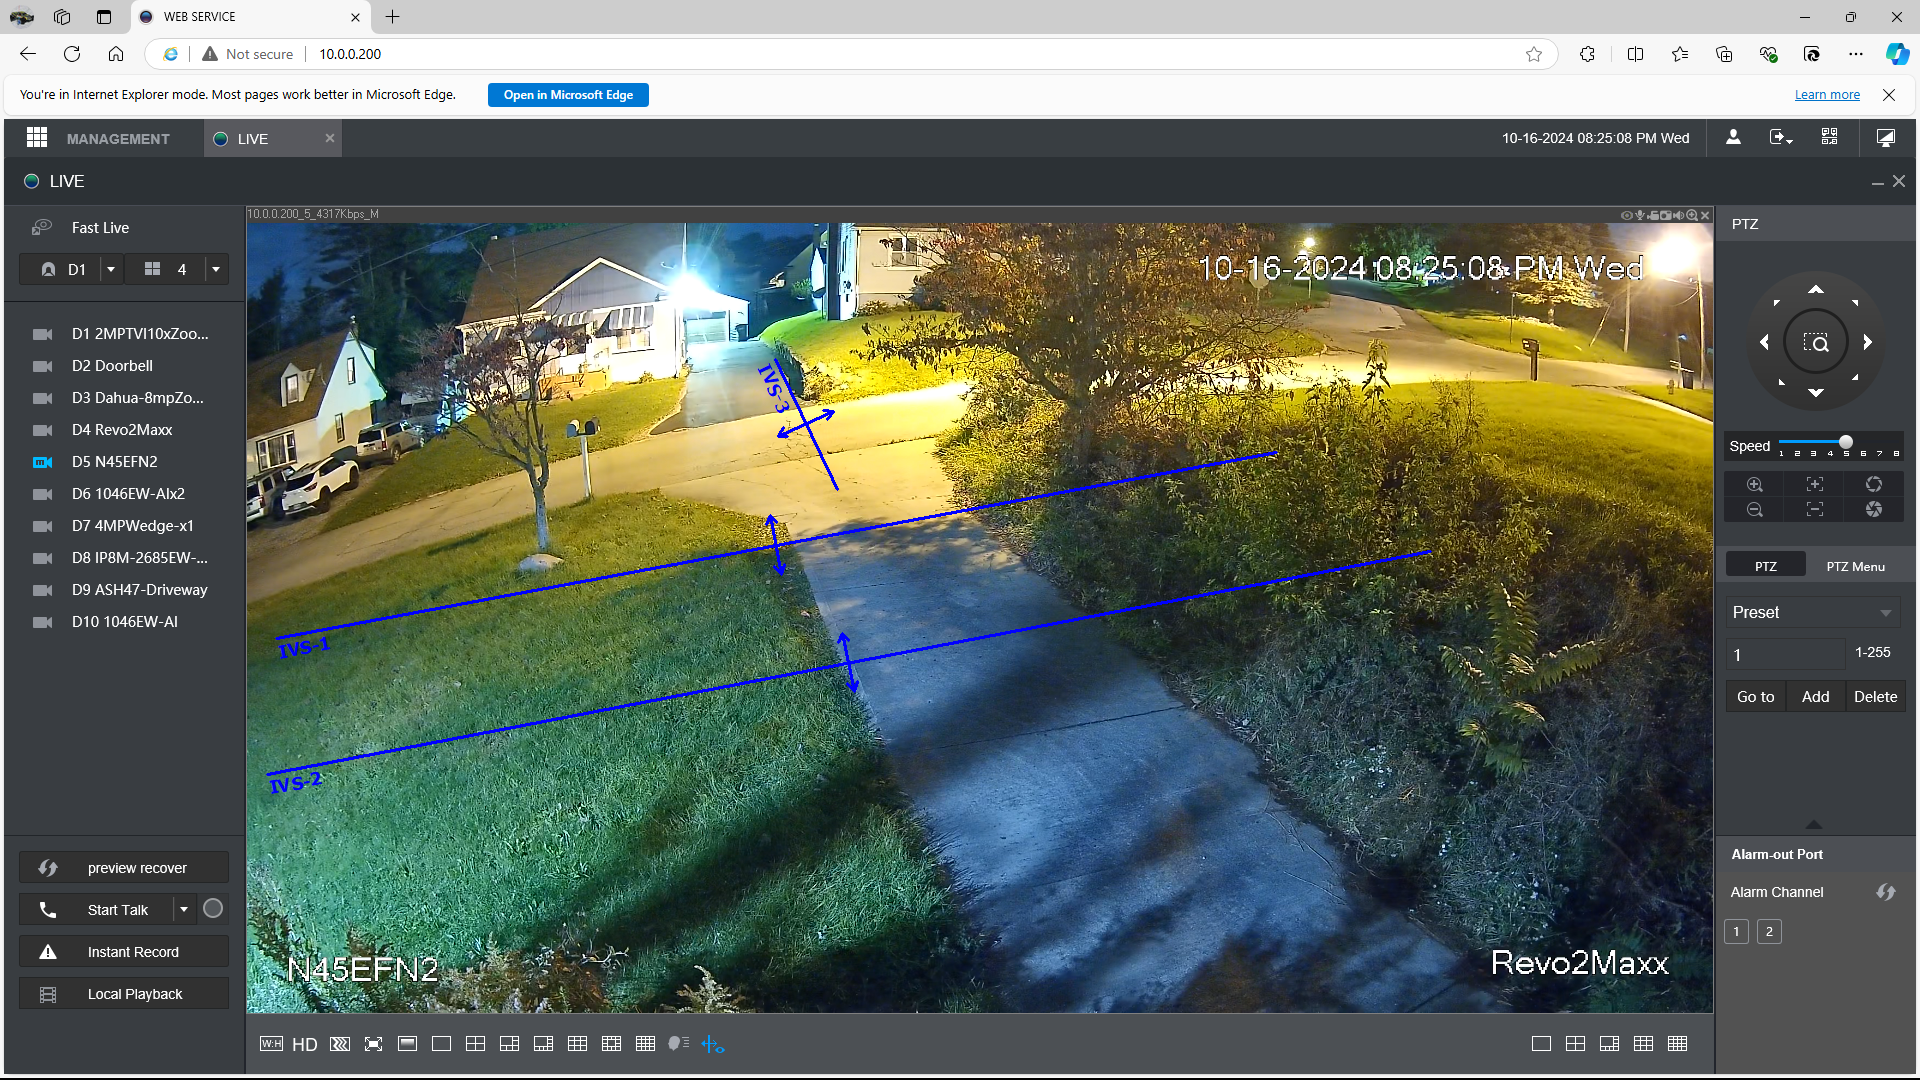Open the iris with PTZ iris plus
Viewport: 1920px width, 1080px height.
pyautogui.click(x=1874, y=484)
